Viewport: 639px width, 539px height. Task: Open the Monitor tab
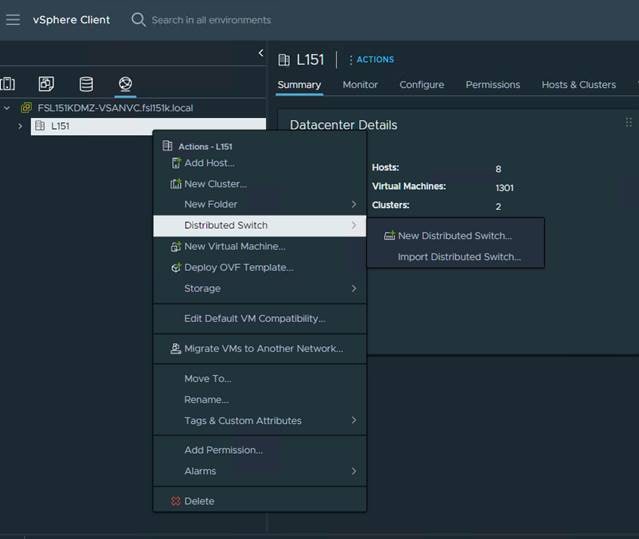(x=360, y=85)
